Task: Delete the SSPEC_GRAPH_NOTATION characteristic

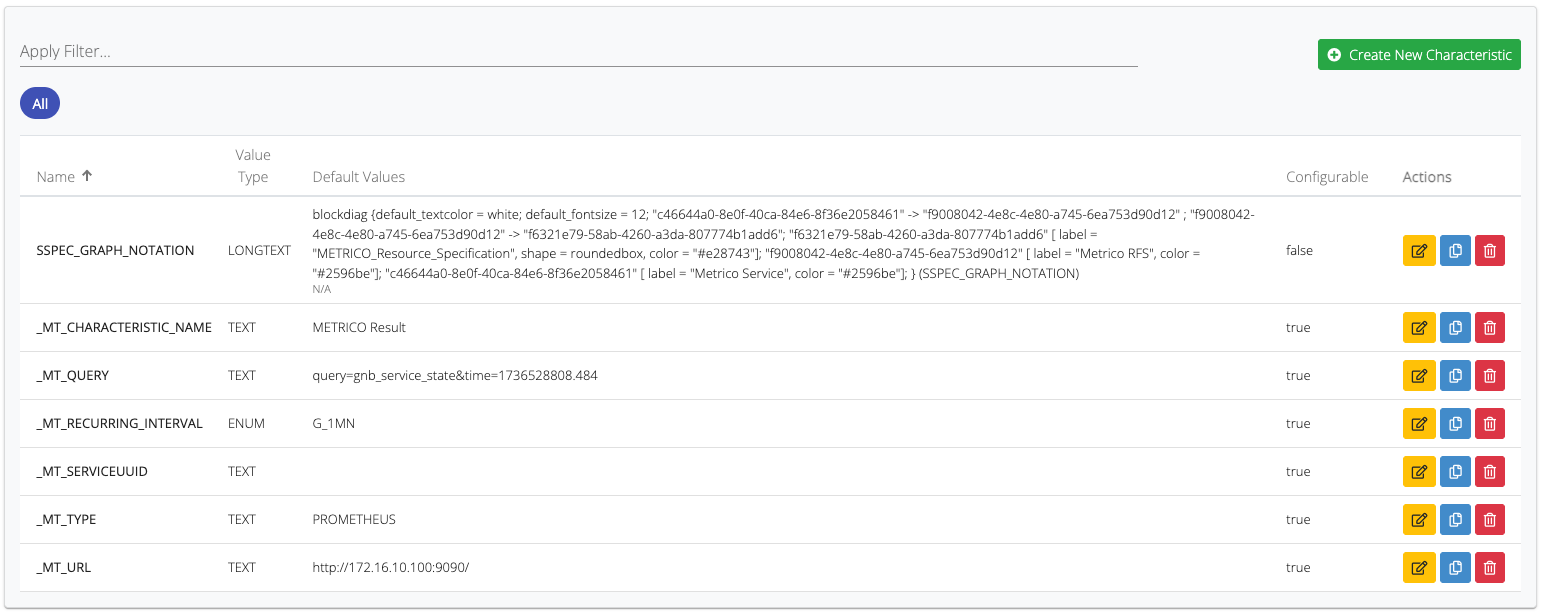Action: tap(1489, 251)
